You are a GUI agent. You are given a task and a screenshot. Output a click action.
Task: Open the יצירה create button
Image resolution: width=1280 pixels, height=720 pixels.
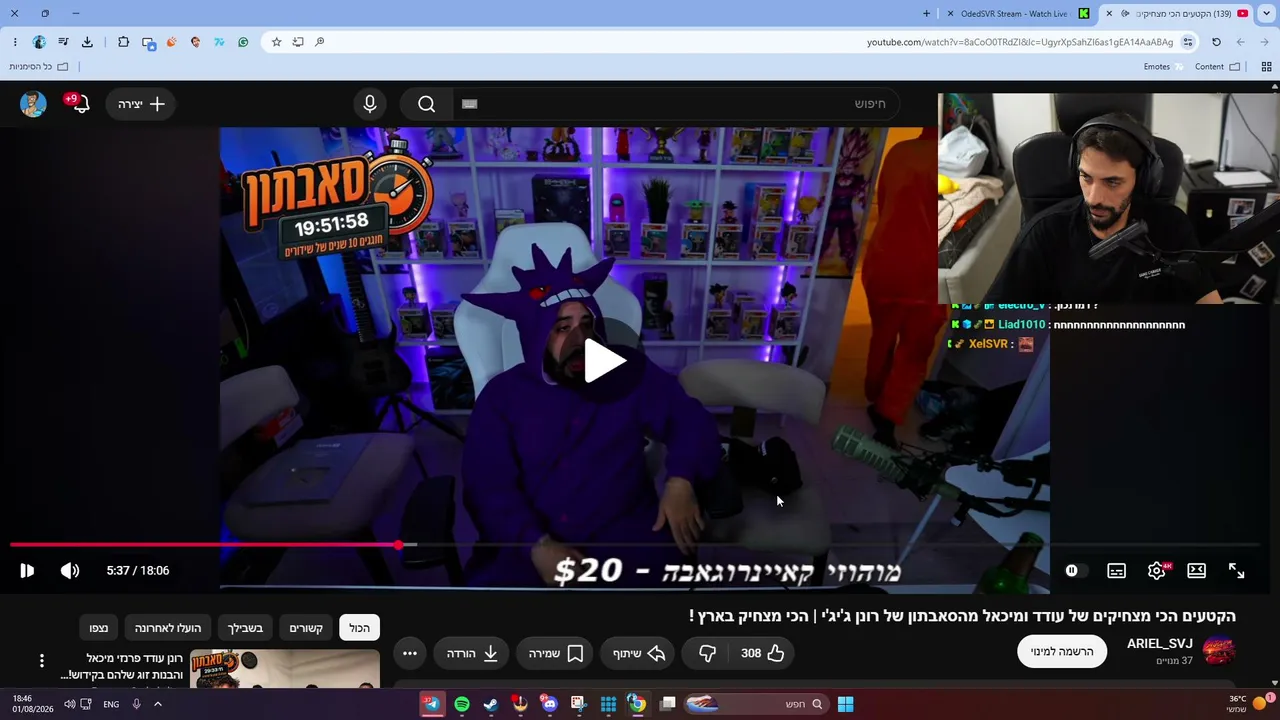141,104
